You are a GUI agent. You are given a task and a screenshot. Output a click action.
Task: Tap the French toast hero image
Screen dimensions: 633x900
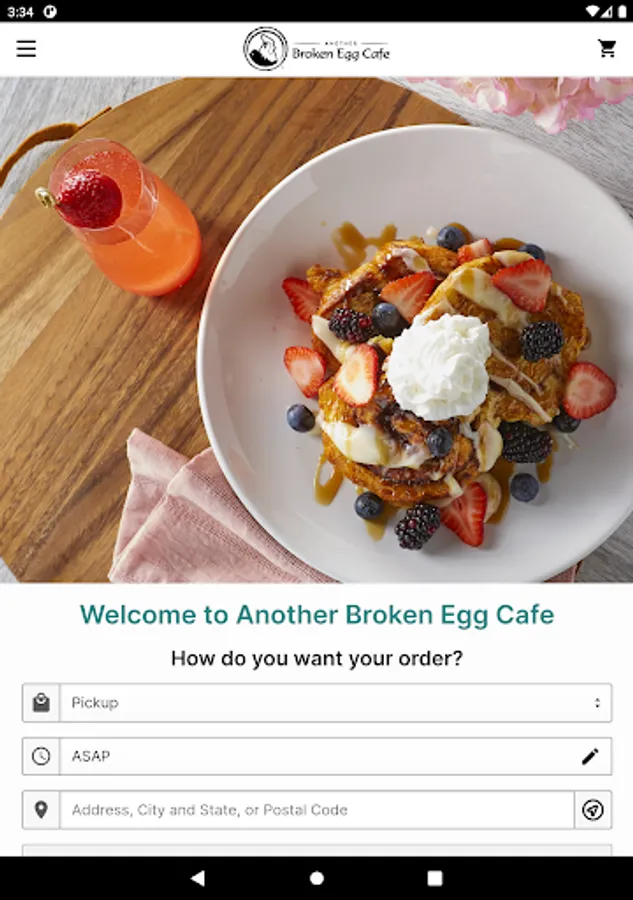316,330
